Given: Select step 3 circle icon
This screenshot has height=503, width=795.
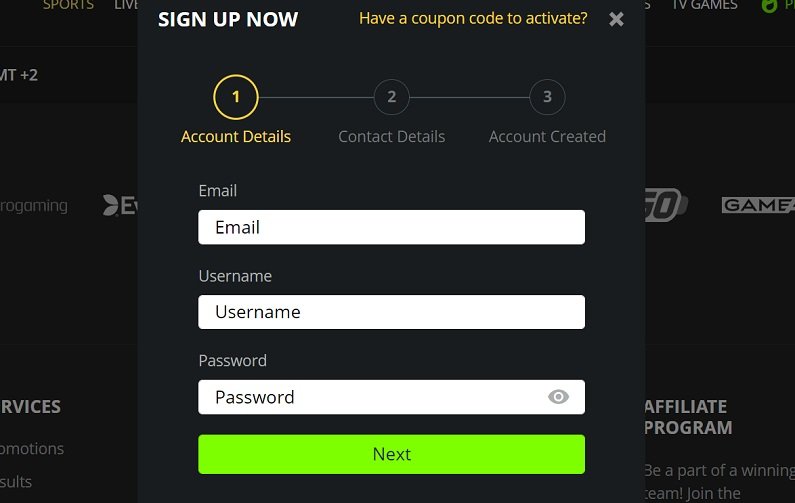Looking at the screenshot, I should (x=547, y=97).
